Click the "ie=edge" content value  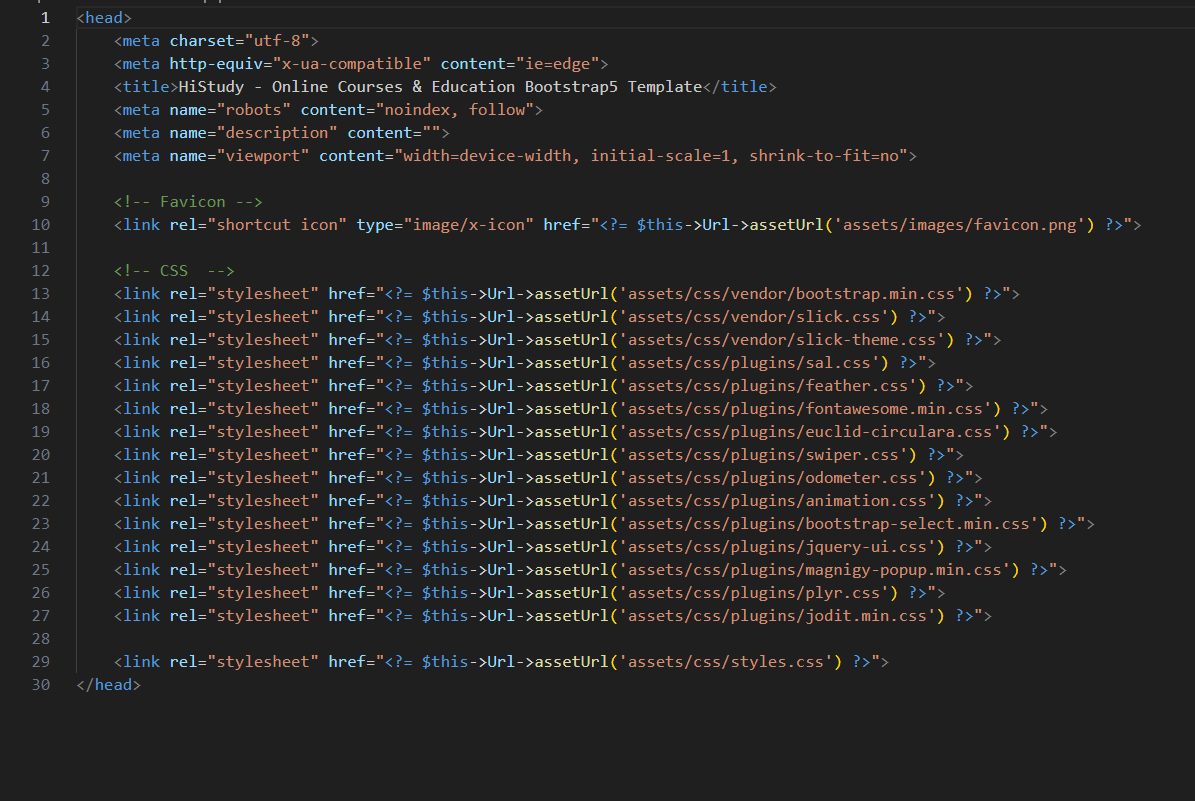tap(558, 63)
